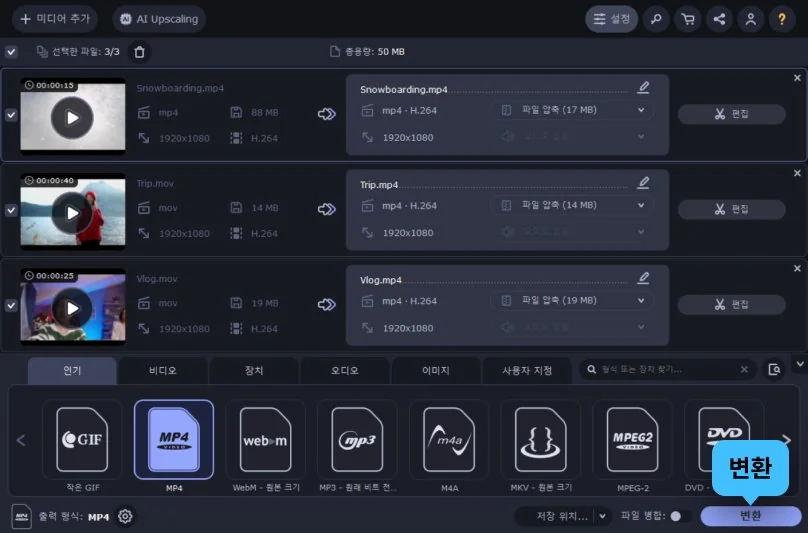Switch to the 비디오 (Video) tab
Viewport: 808px width, 533px height.
[163, 371]
